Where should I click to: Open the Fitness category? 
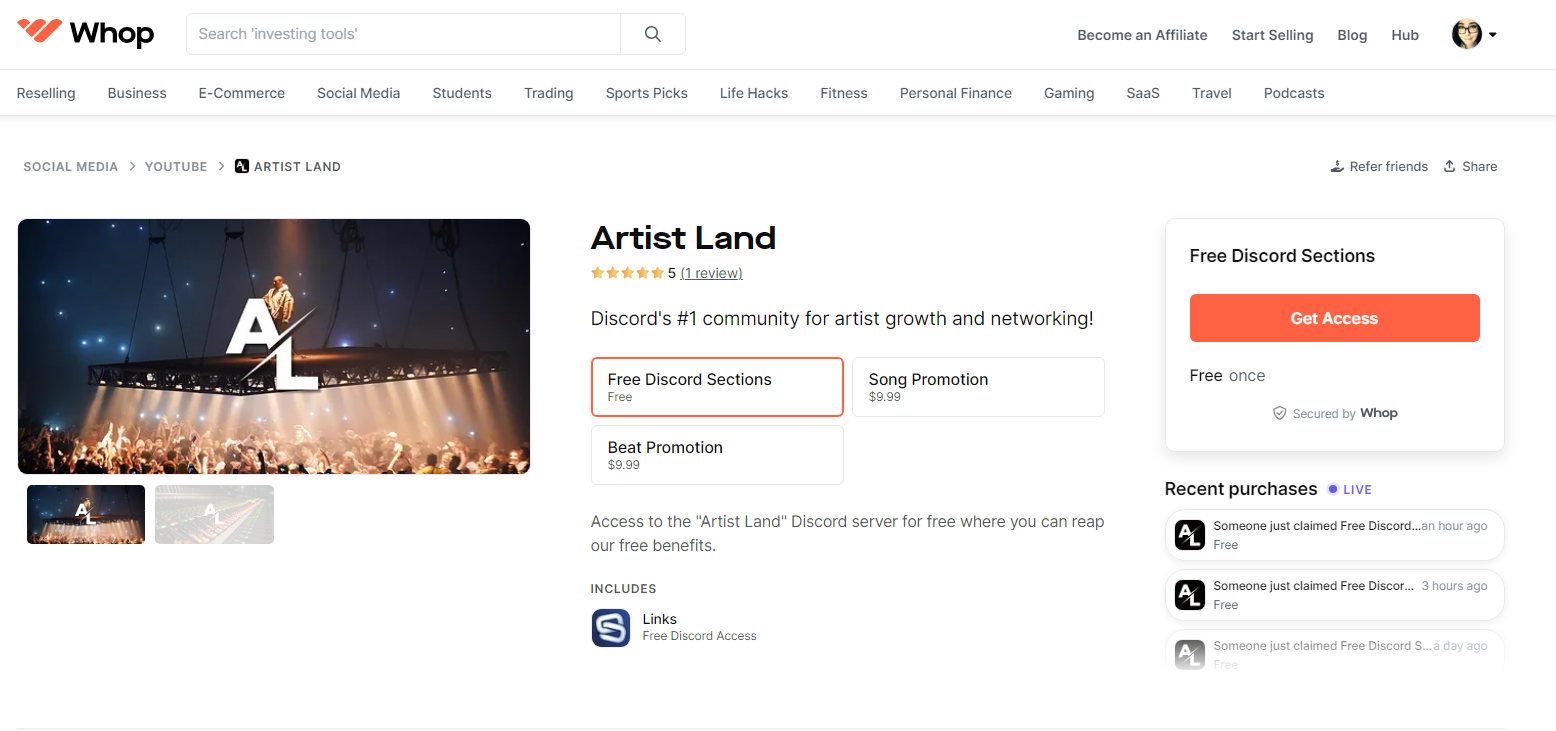coord(844,93)
